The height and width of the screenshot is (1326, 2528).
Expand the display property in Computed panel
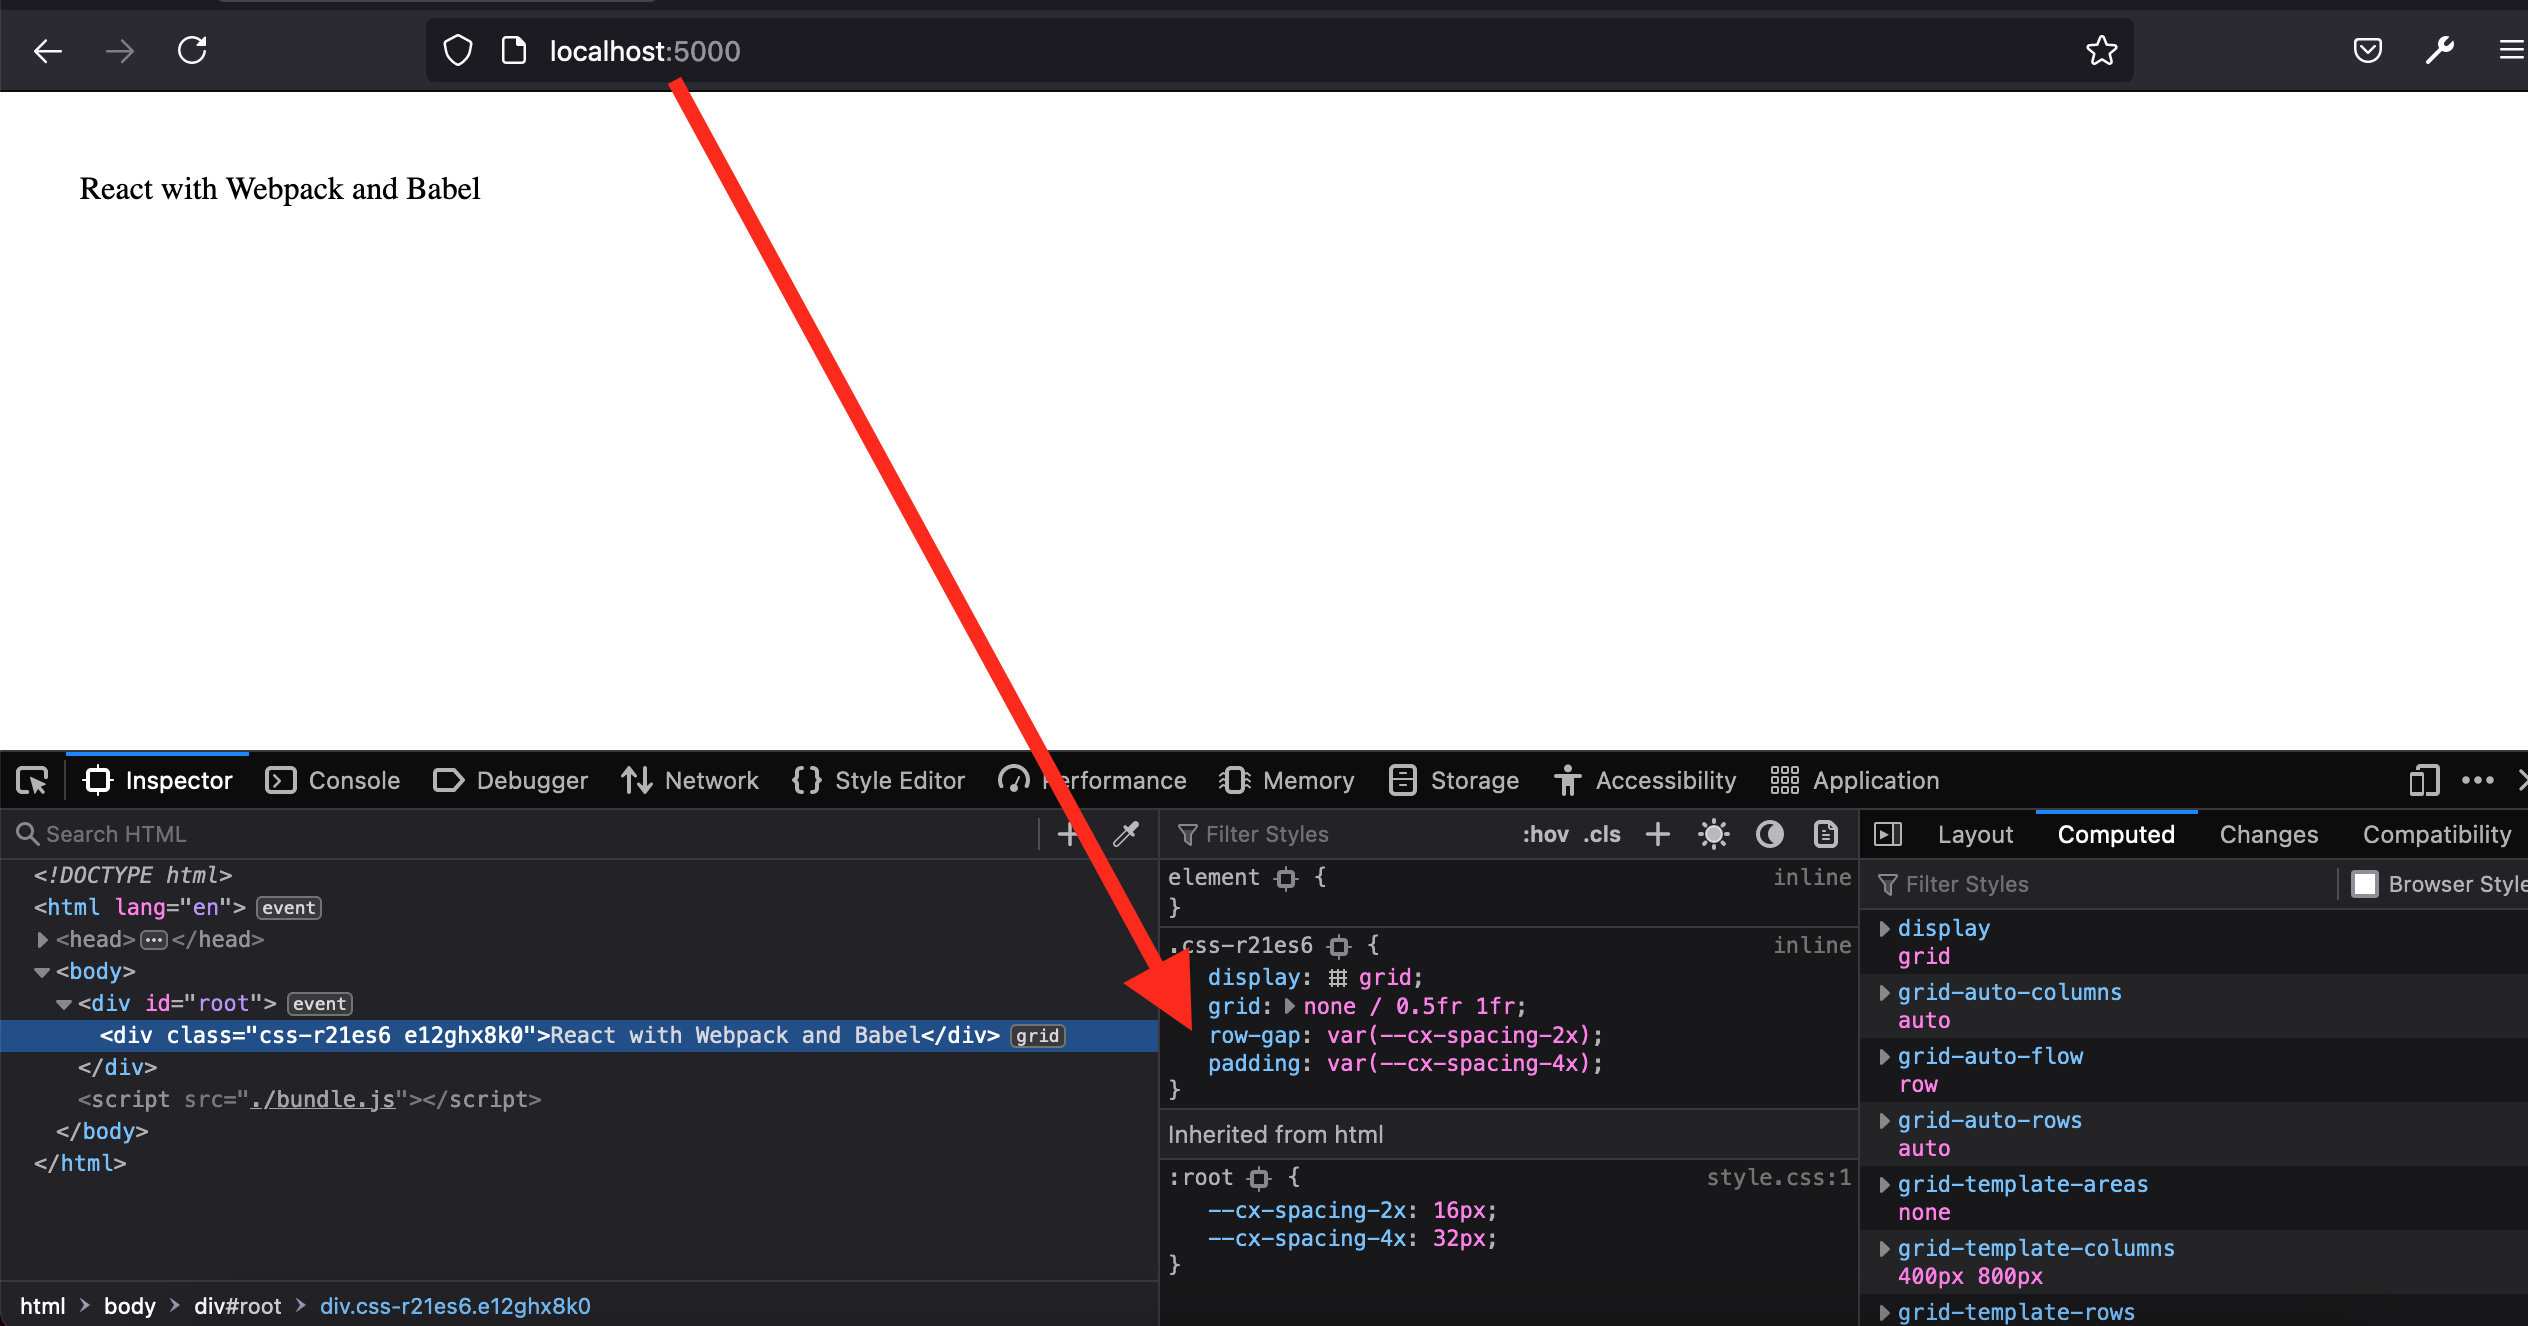1884,928
